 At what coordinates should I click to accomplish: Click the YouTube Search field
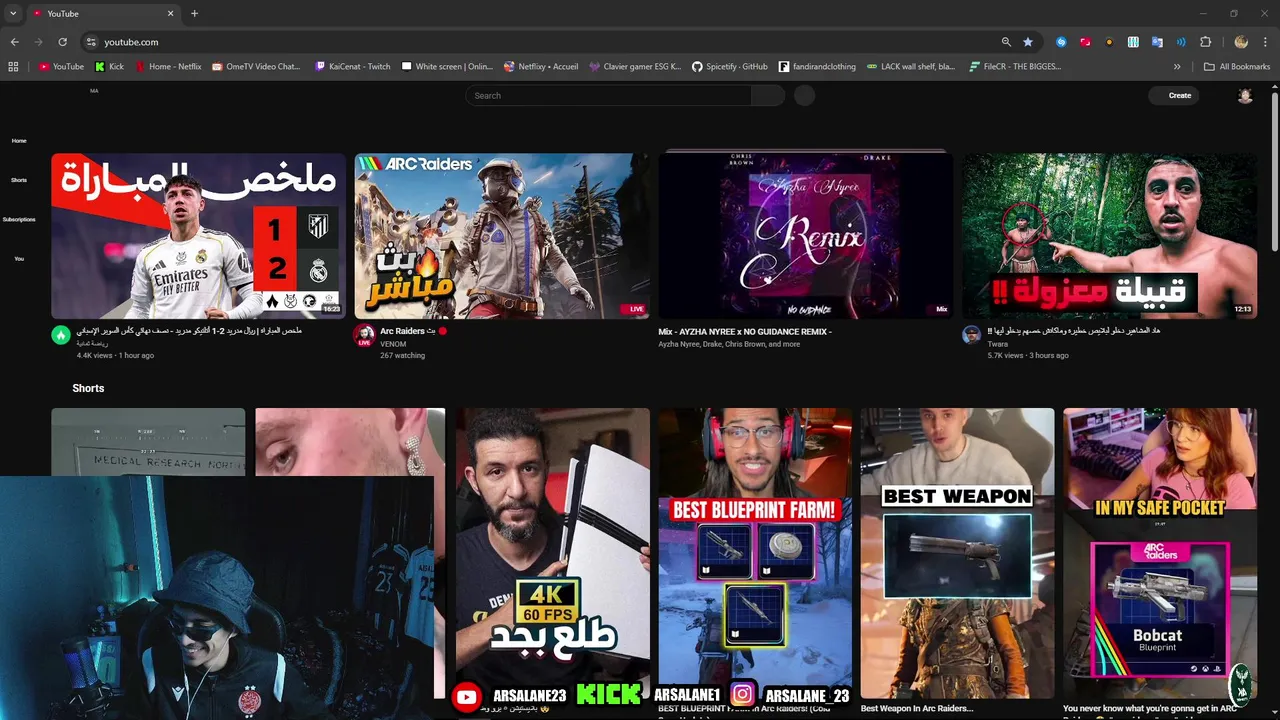(609, 96)
